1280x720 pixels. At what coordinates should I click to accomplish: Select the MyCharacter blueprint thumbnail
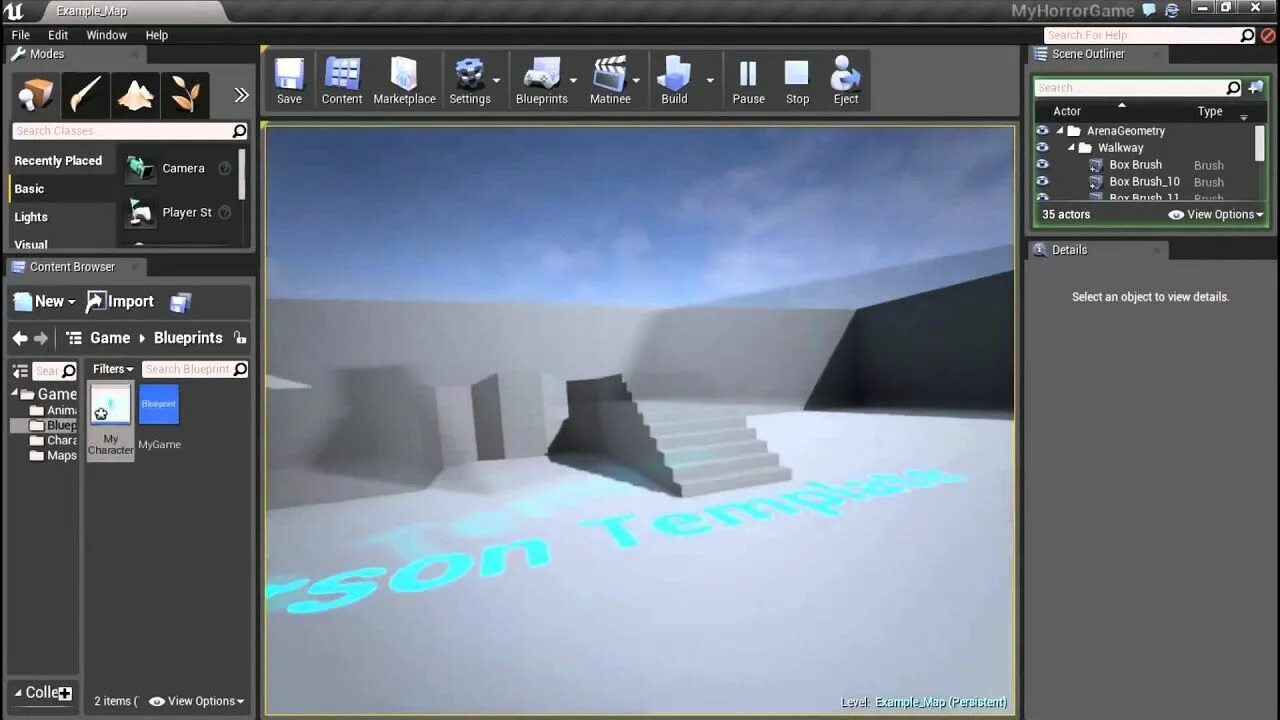coord(110,422)
